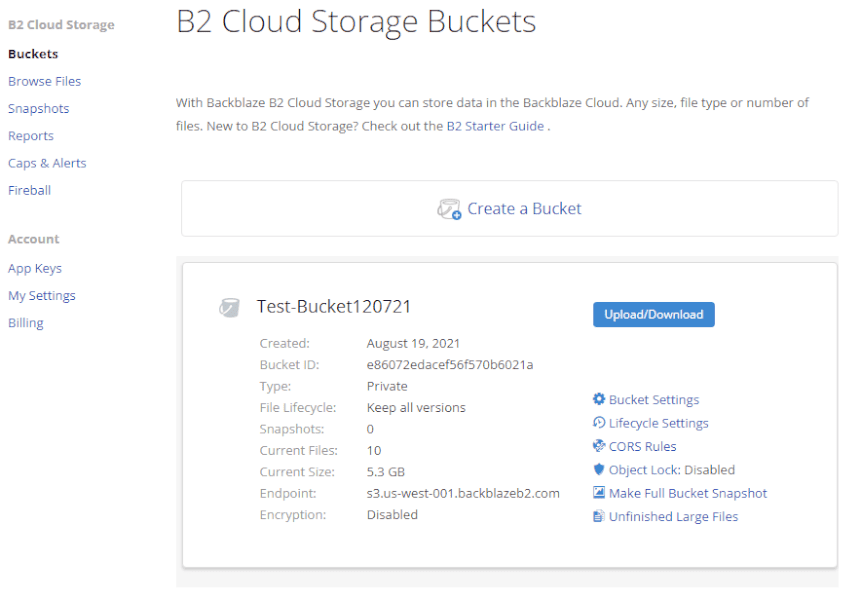
Task: Click the Bucket Settings gear icon
Action: [599, 399]
